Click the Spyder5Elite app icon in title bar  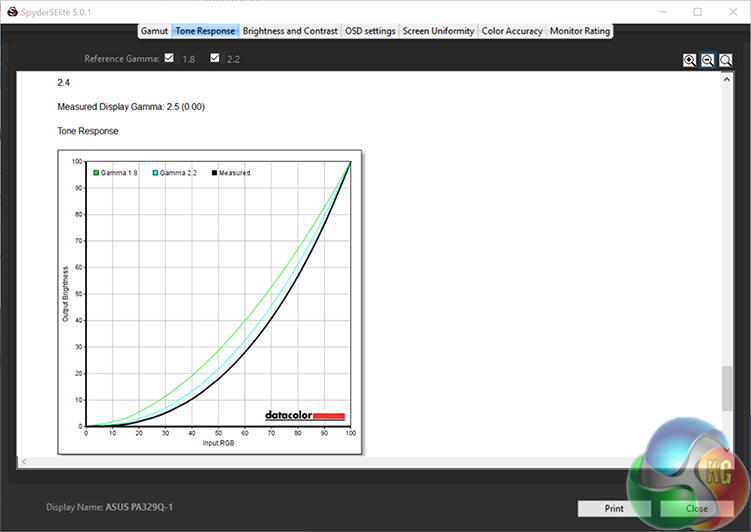pos(11,12)
